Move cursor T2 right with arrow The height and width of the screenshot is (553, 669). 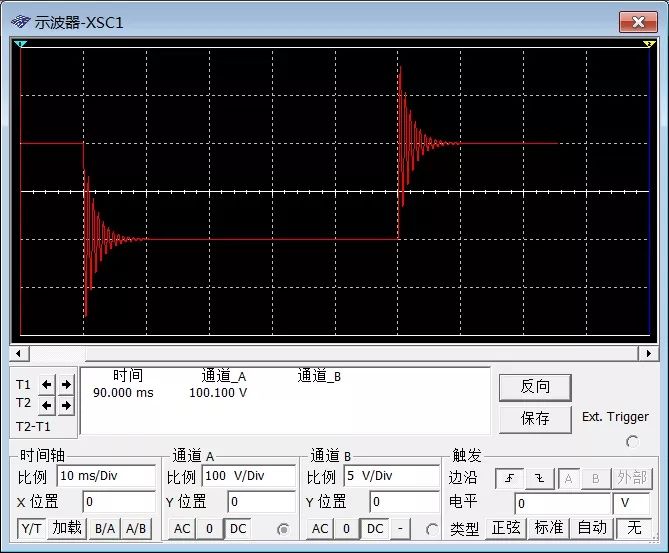pyautogui.click(x=66, y=405)
